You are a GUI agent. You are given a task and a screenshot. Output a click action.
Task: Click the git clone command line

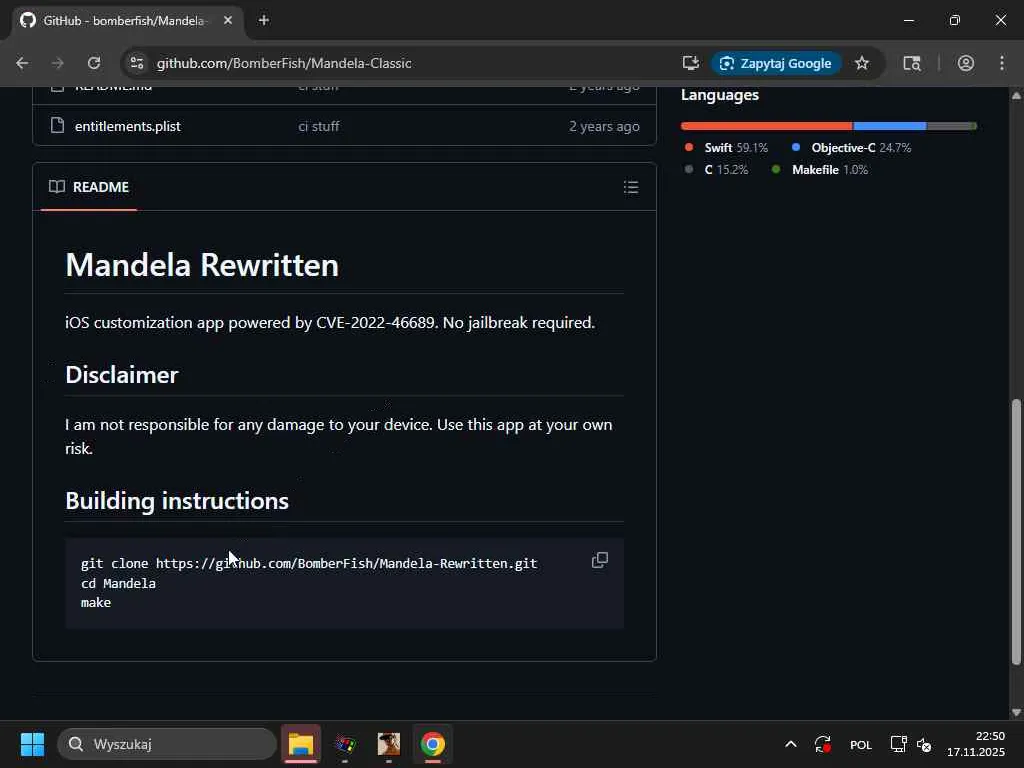point(309,563)
